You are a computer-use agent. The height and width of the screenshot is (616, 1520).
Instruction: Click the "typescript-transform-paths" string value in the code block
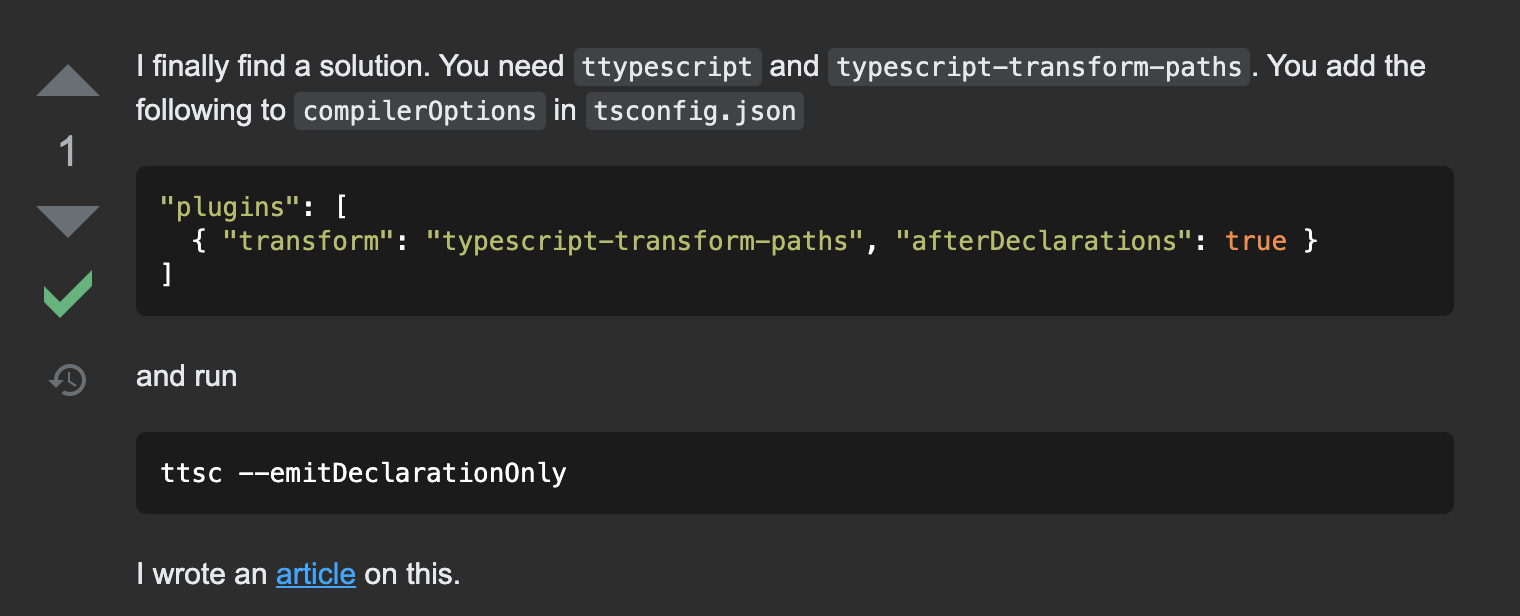click(x=646, y=241)
